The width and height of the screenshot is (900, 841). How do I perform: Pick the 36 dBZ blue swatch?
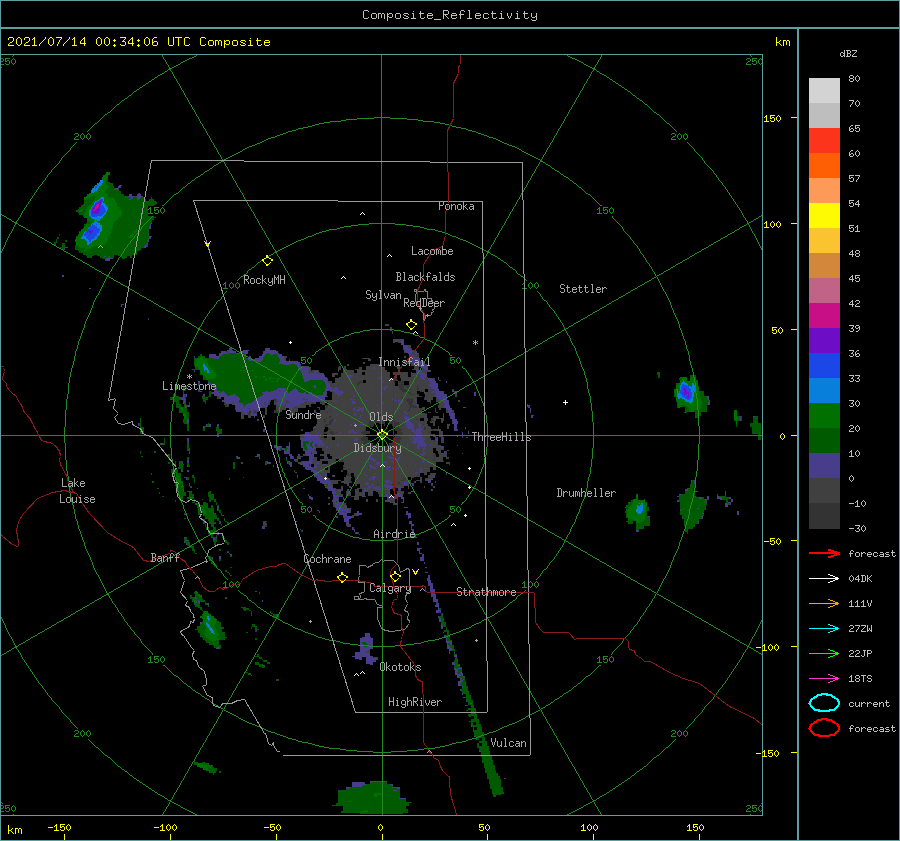(x=824, y=365)
